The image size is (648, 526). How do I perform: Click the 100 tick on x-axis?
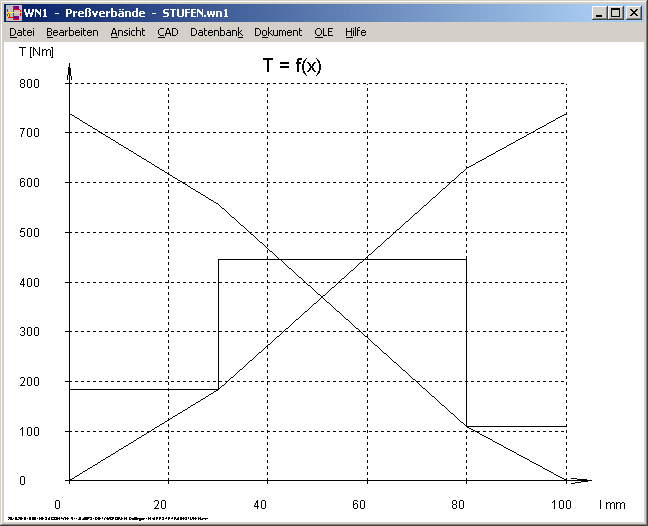tap(562, 503)
